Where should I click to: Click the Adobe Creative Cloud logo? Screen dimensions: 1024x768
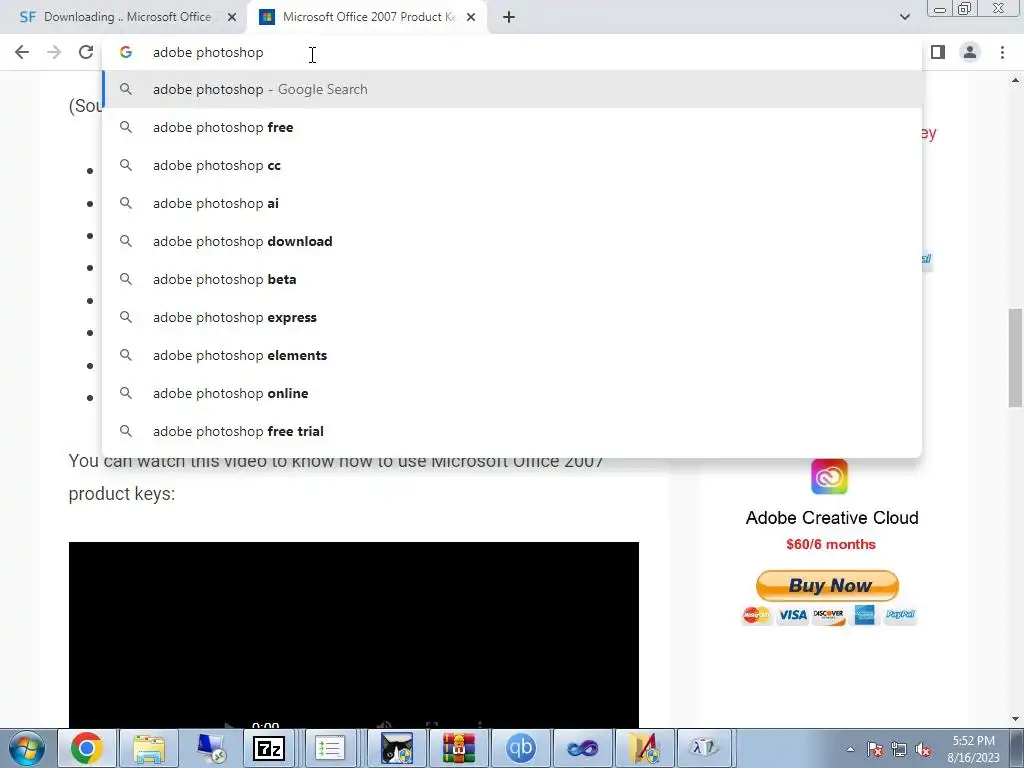829,477
